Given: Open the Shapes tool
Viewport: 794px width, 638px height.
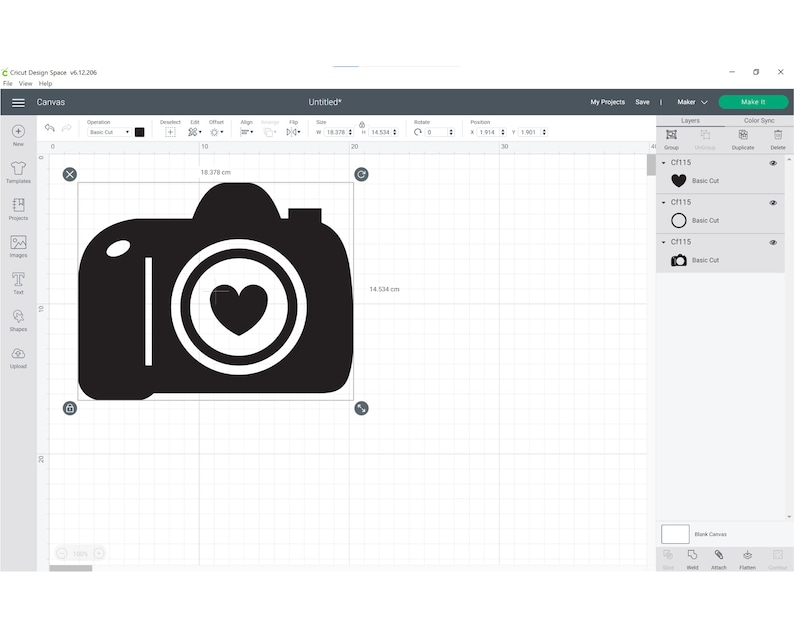Looking at the screenshot, I should [x=18, y=319].
